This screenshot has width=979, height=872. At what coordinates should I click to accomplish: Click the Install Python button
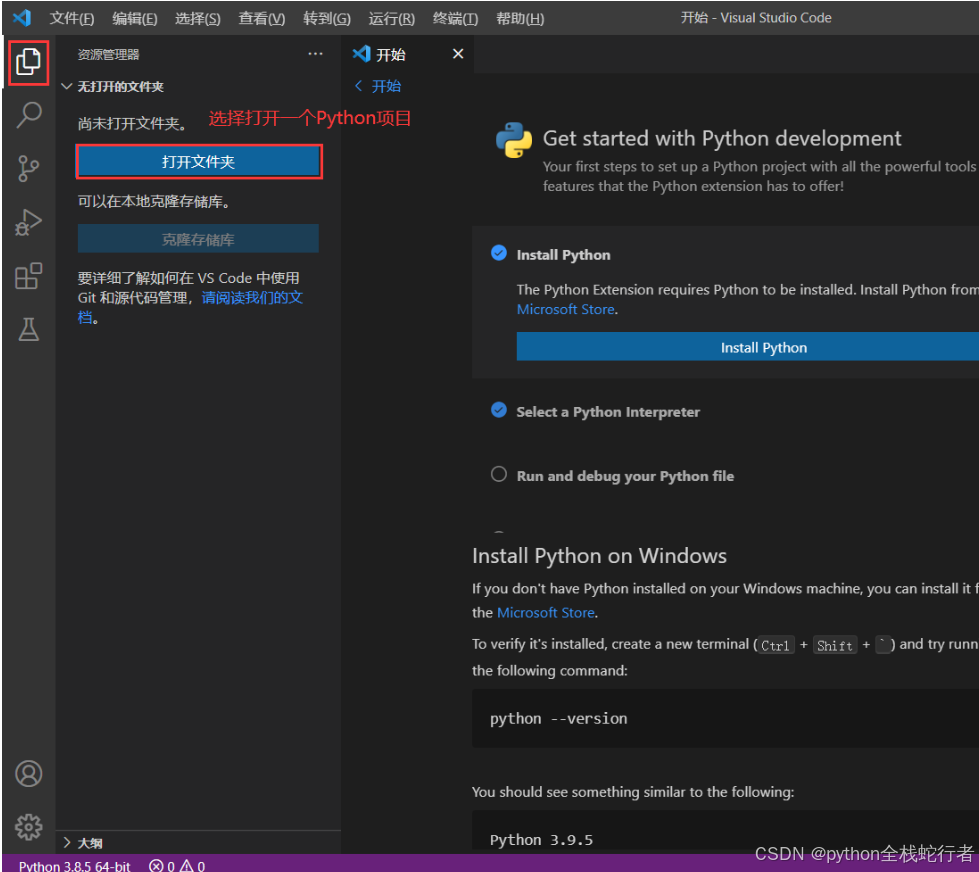747,347
